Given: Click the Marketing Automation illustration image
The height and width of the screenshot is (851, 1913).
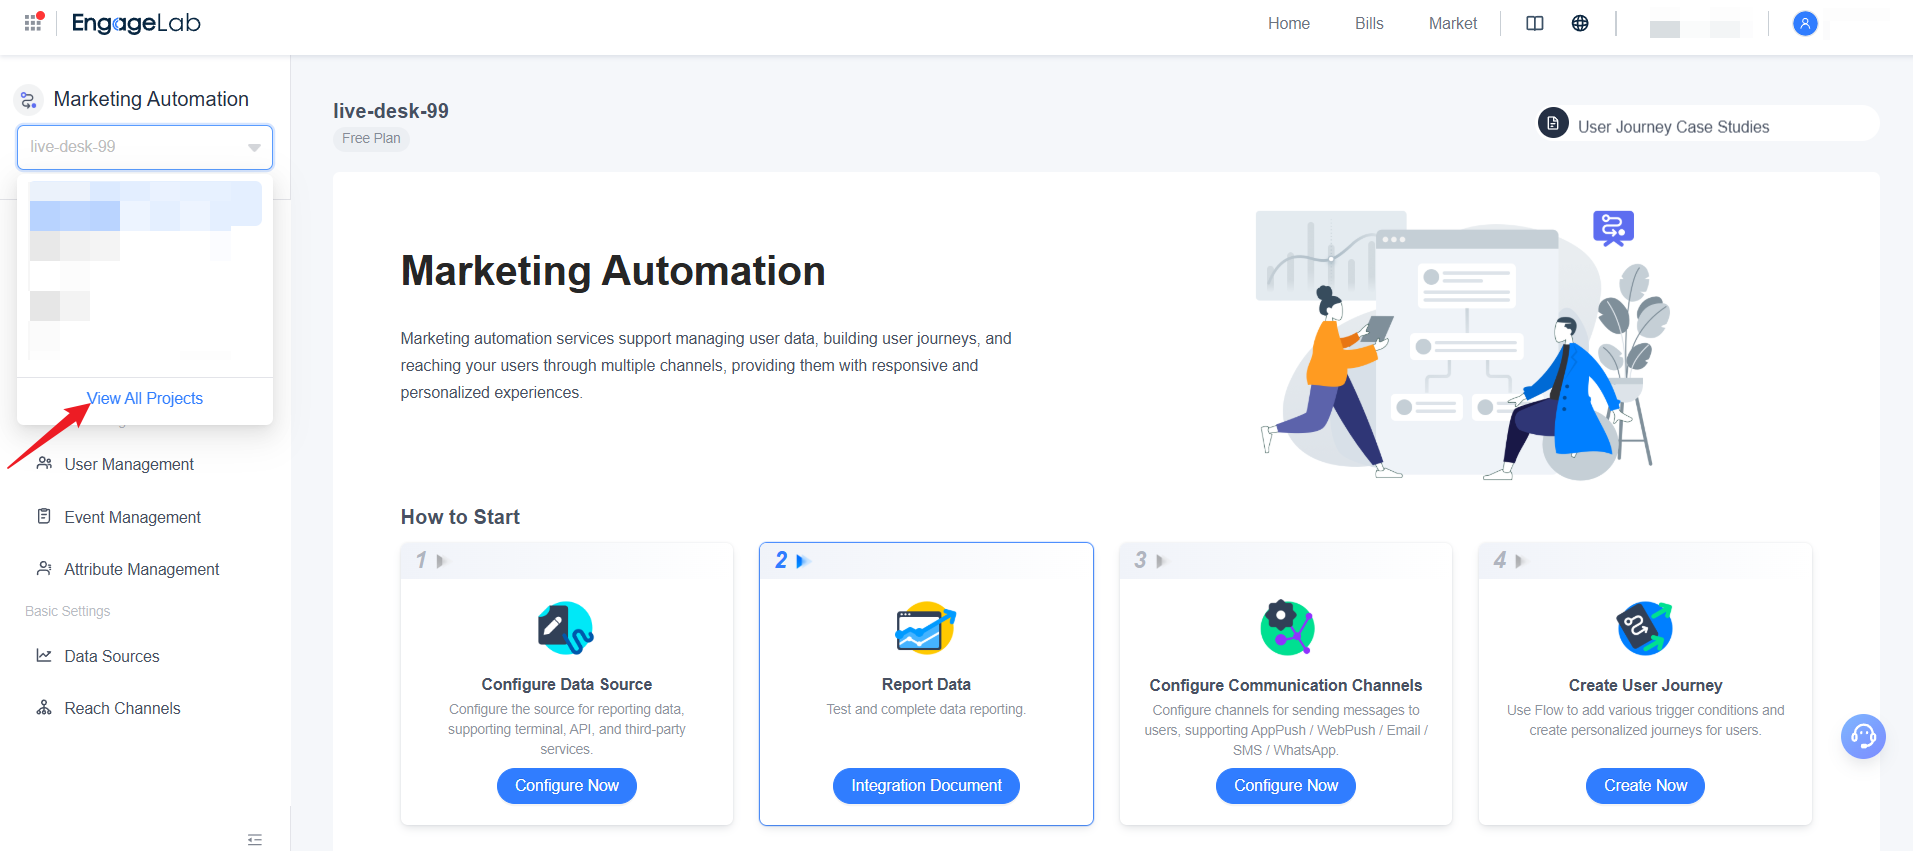Looking at the screenshot, I should click(1465, 345).
